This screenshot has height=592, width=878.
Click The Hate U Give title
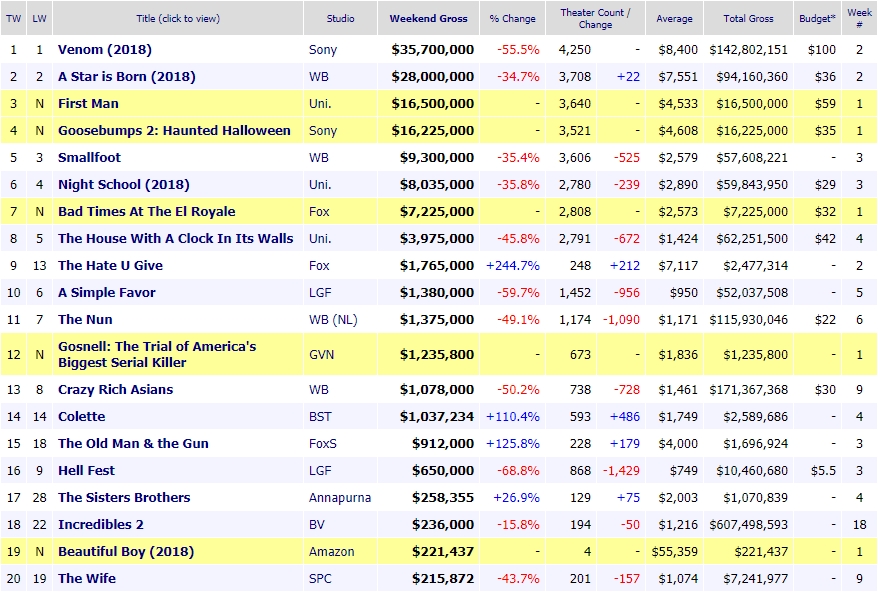click(110, 265)
